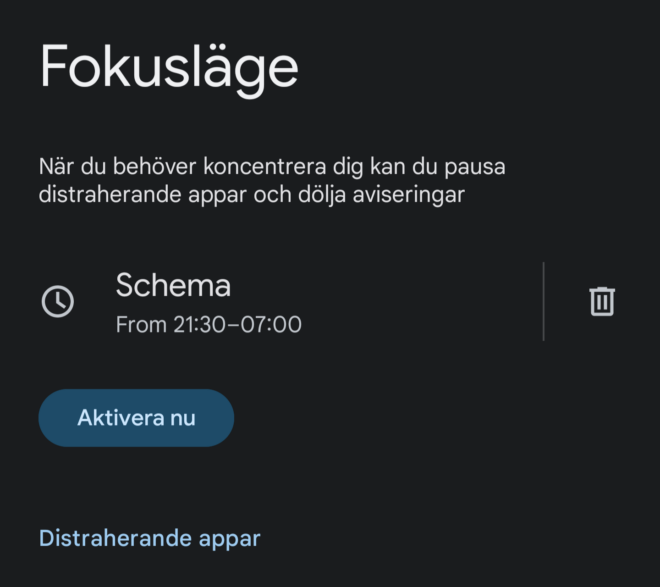Click the word 'nu' on the blue button
This screenshot has height=587, width=660.
[x=183, y=418]
